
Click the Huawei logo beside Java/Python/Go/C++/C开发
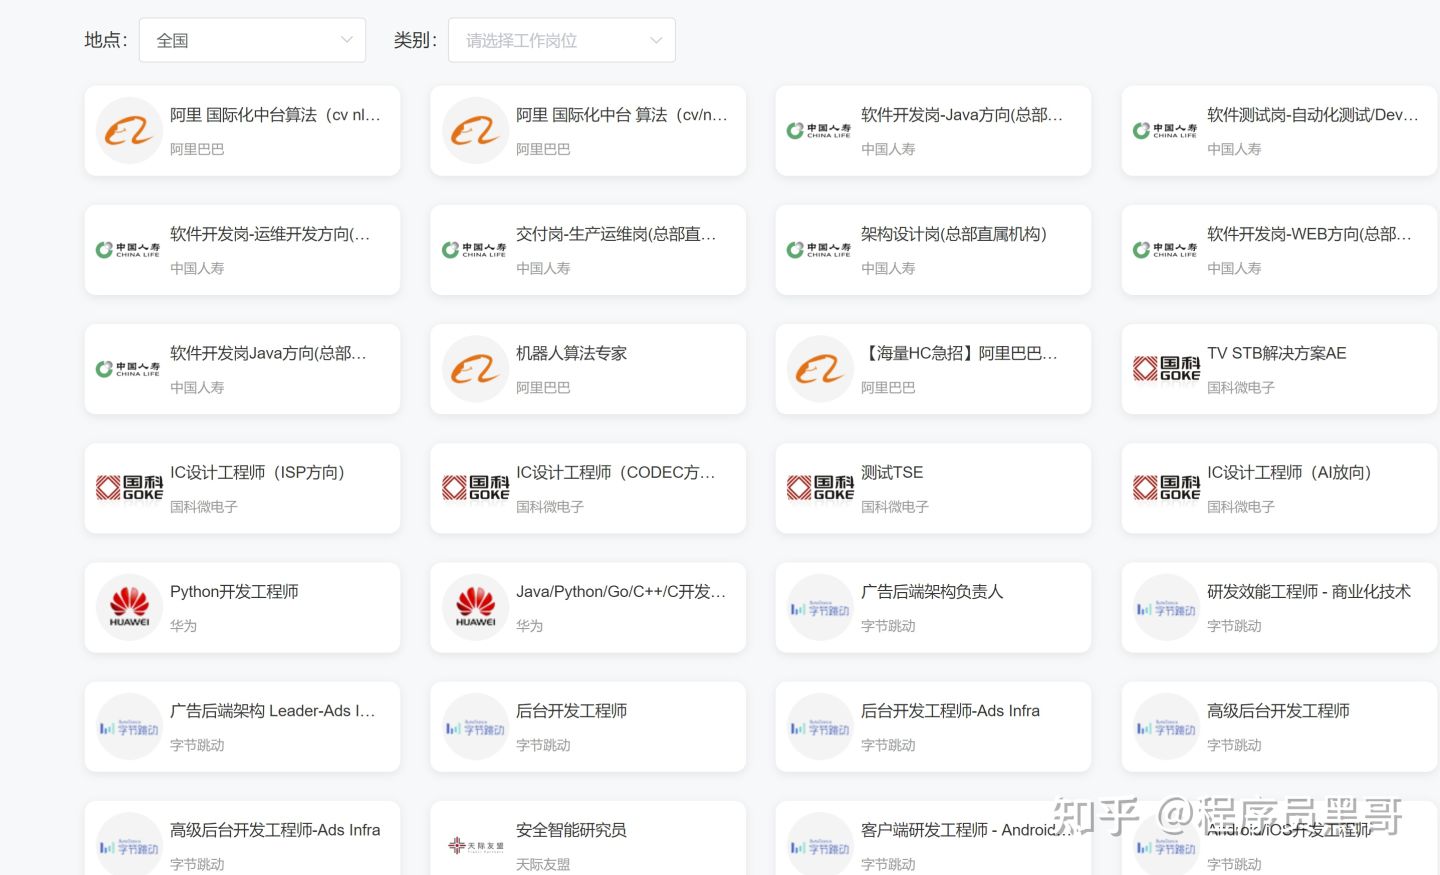pyautogui.click(x=476, y=607)
